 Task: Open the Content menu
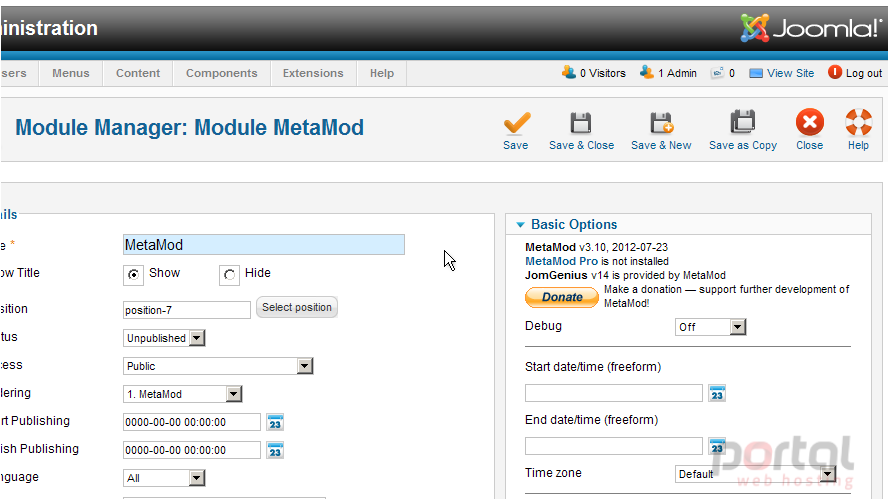(138, 73)
